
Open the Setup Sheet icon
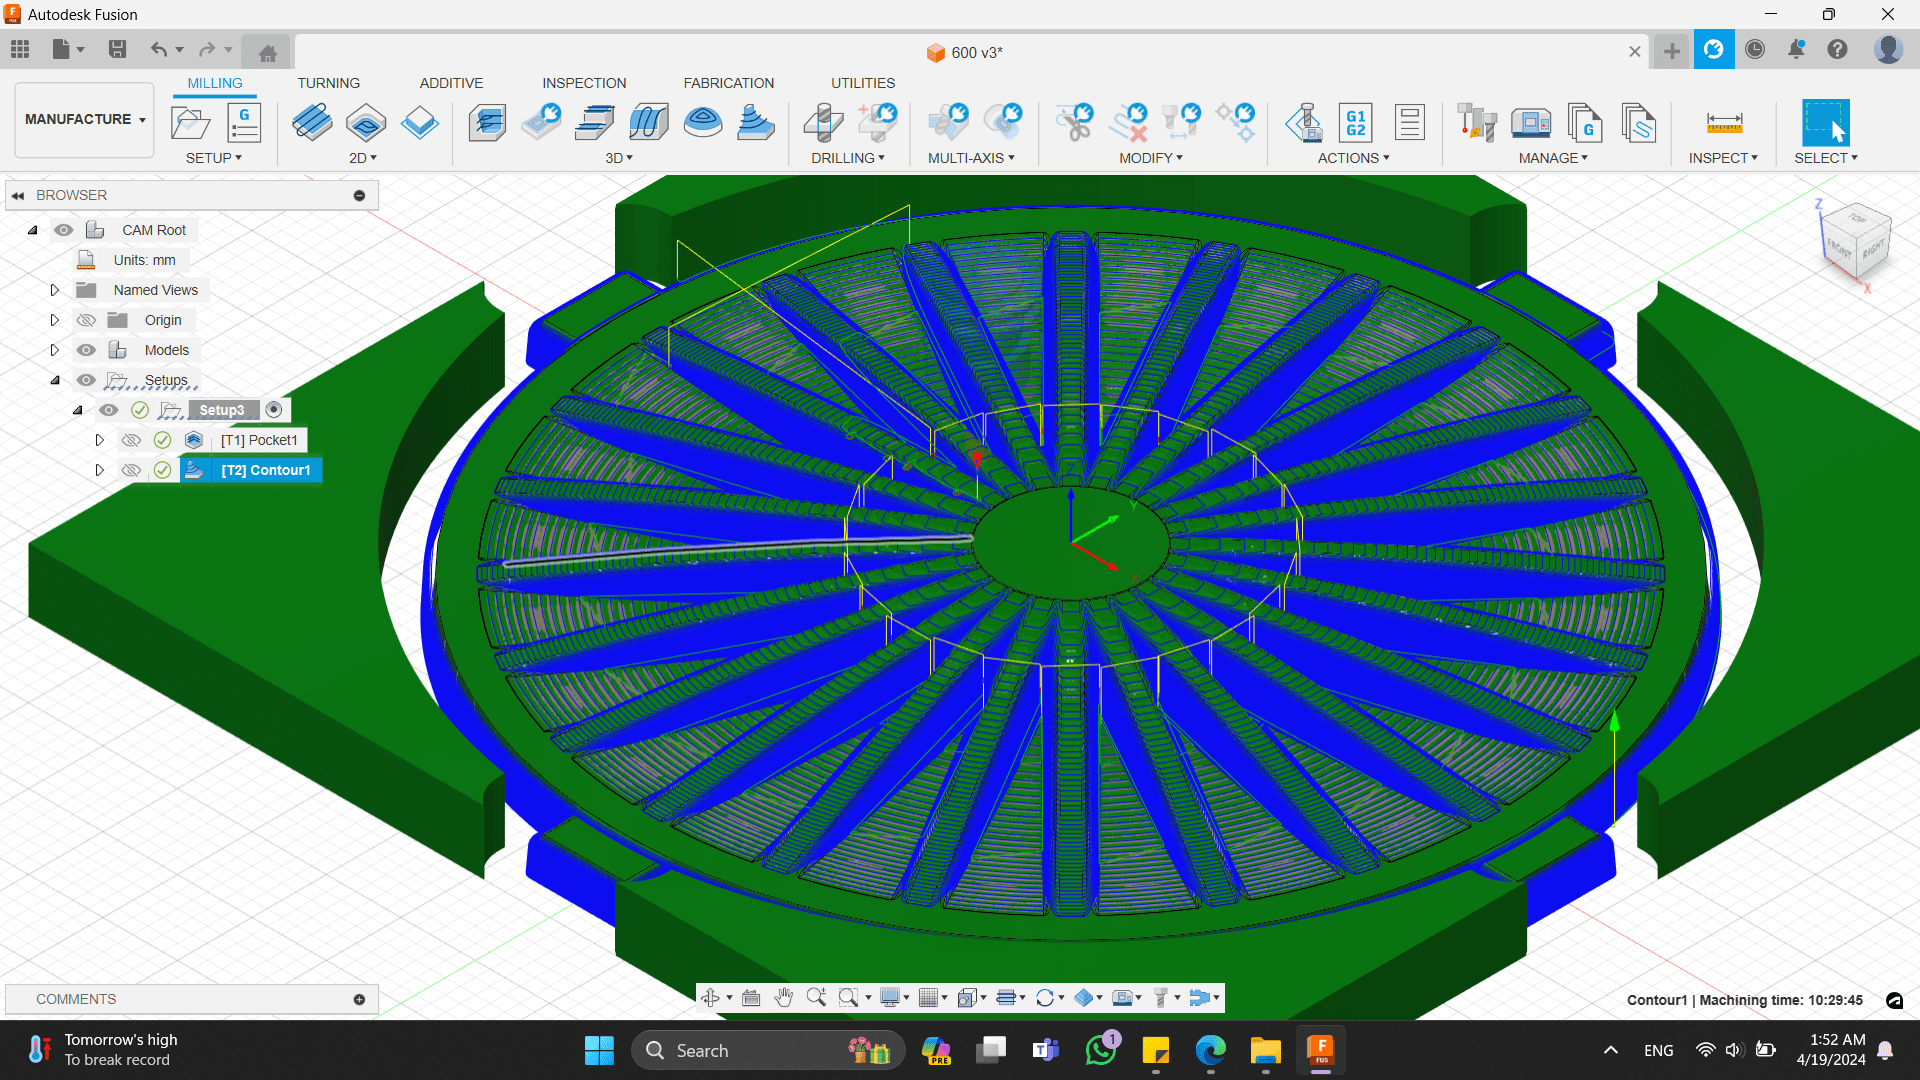[x=1410, y=123]
